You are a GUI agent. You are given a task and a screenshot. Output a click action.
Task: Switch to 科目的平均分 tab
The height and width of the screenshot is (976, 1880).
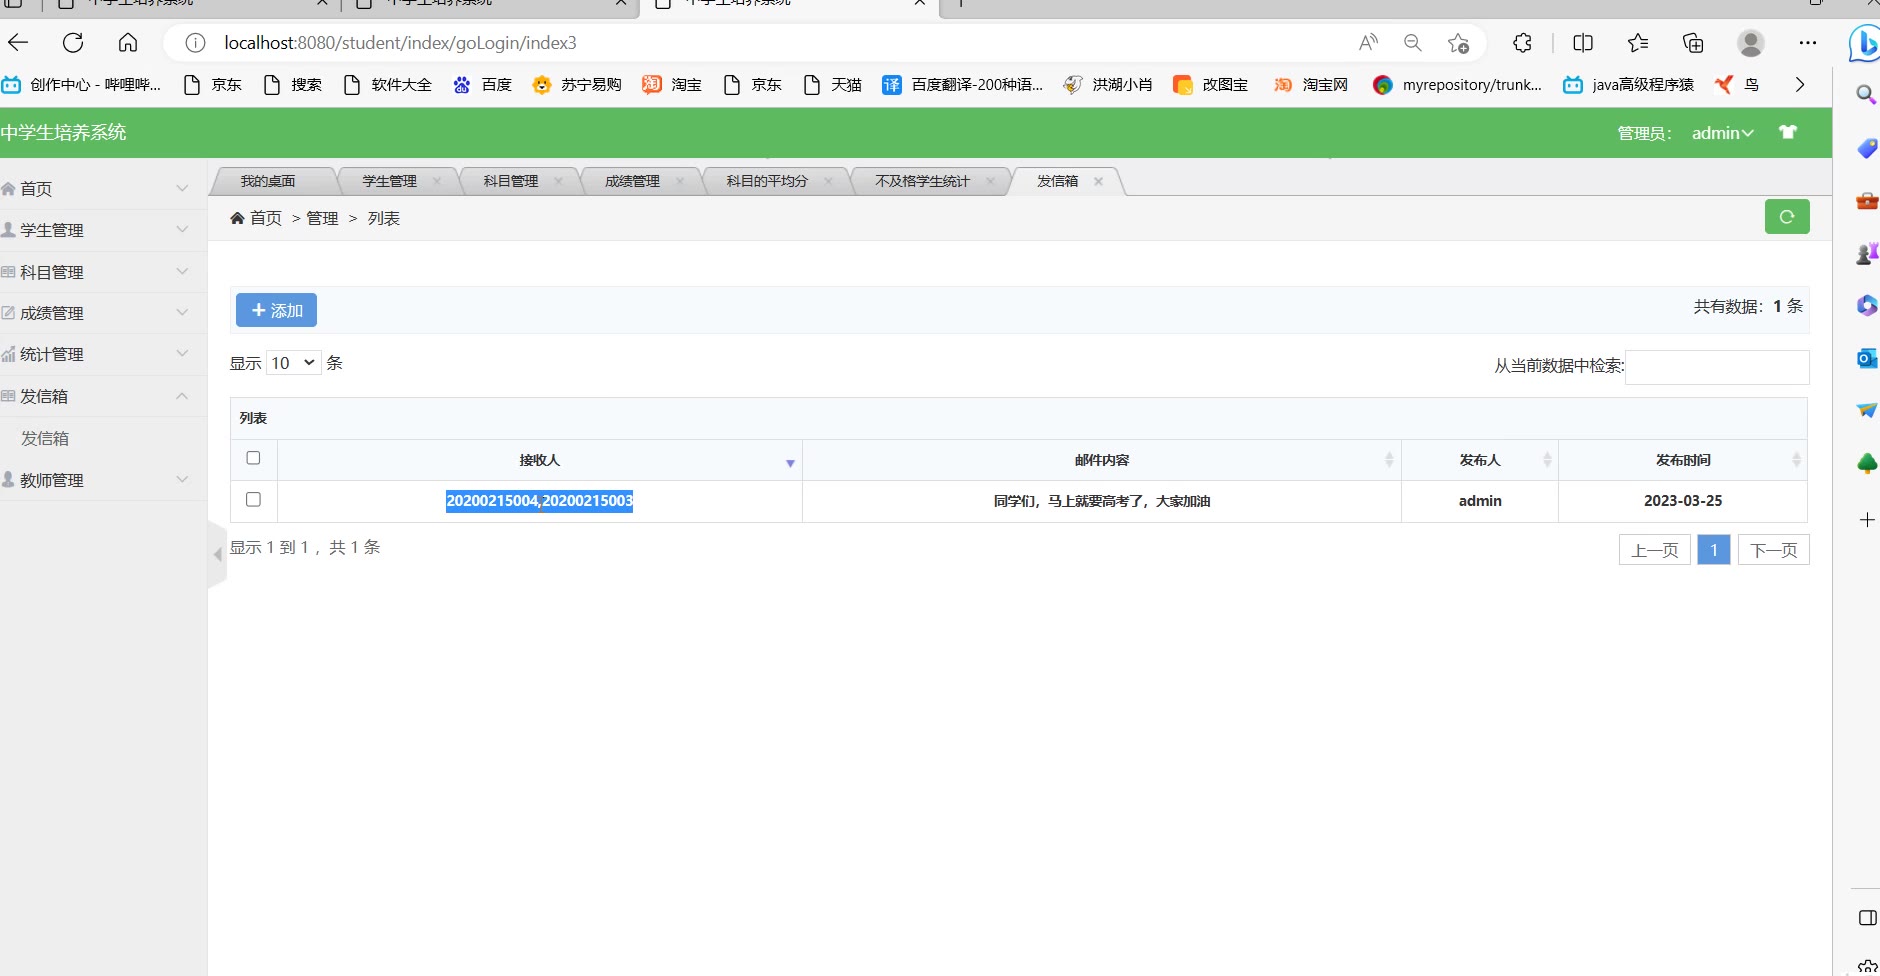[766, 181]
